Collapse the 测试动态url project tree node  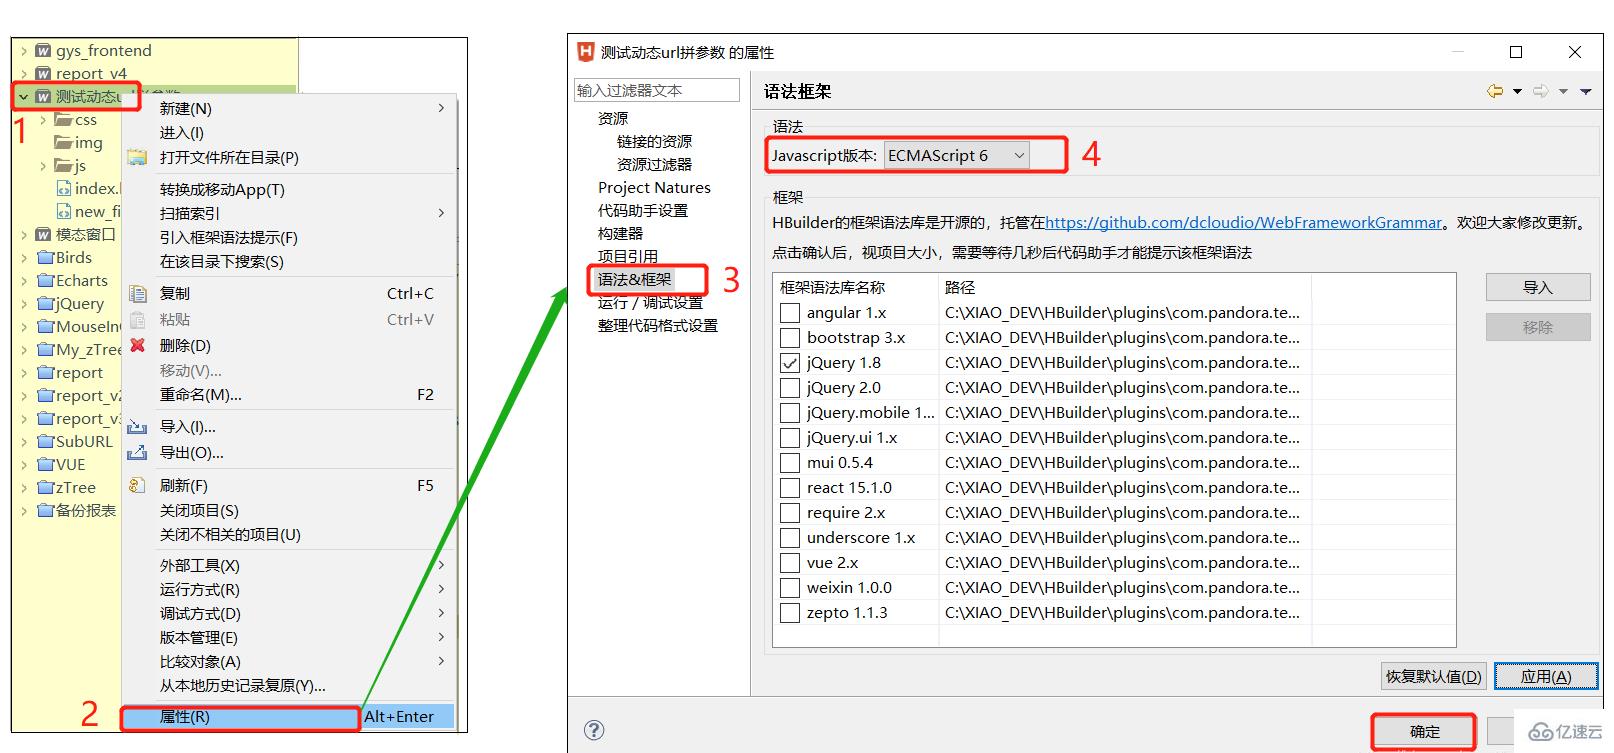pyautogui.click(x=24, y=97)
